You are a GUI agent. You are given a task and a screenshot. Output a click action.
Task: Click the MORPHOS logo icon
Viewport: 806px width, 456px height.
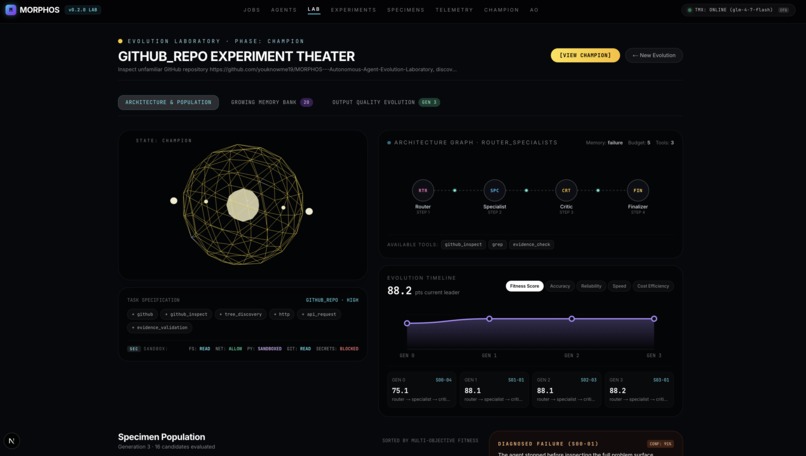(x=10, y=10)
